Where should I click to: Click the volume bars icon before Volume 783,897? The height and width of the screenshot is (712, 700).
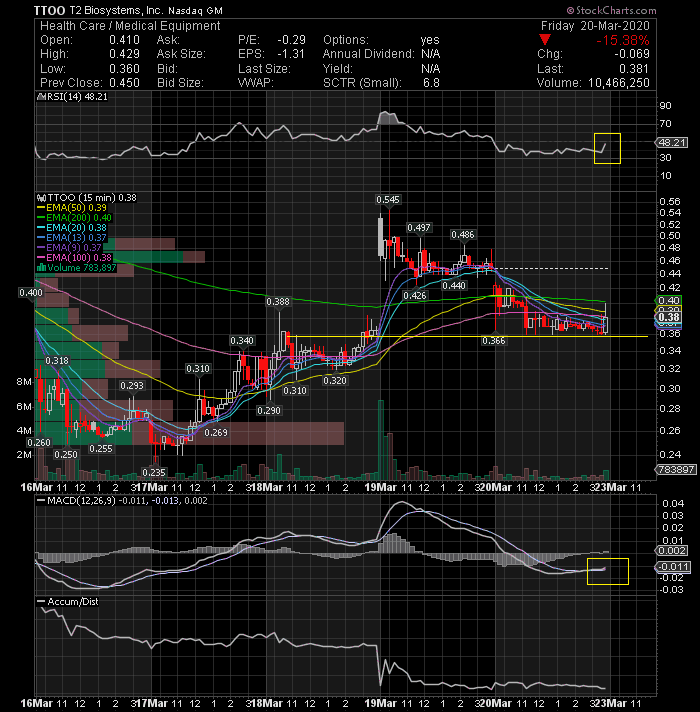(x=41, y=267)
